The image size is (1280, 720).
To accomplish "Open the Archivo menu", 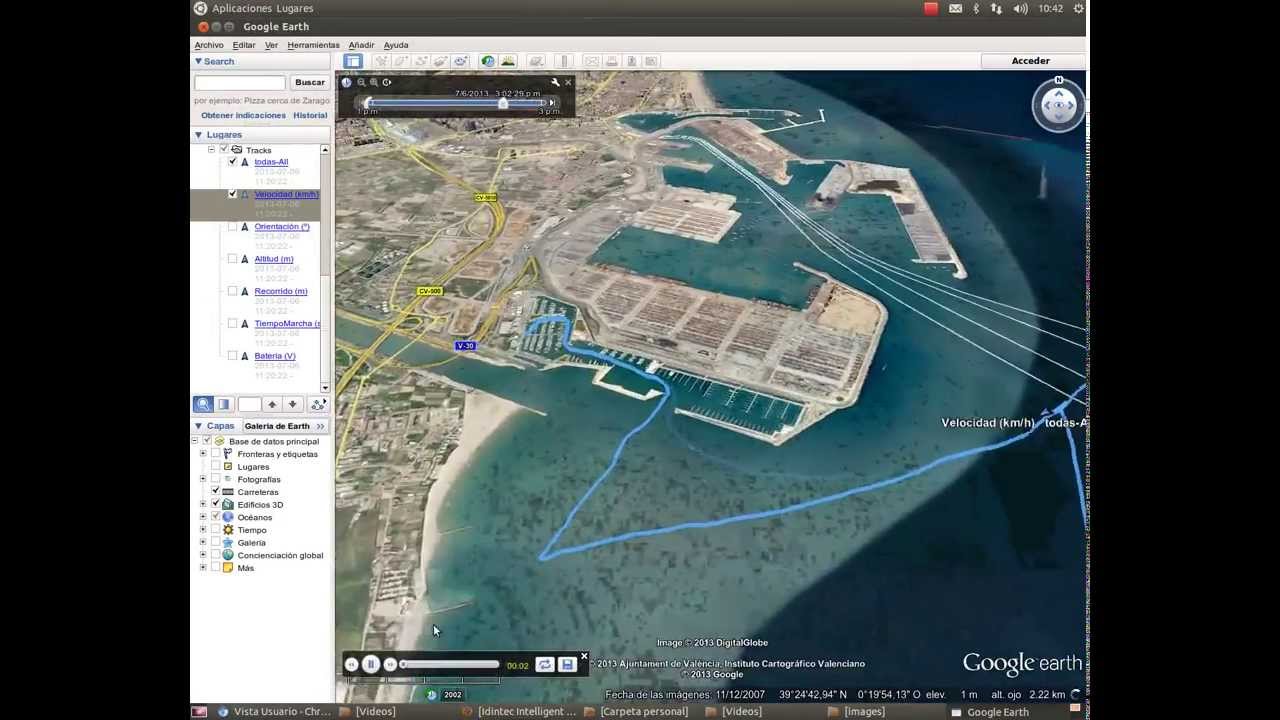I will (209, 45).
